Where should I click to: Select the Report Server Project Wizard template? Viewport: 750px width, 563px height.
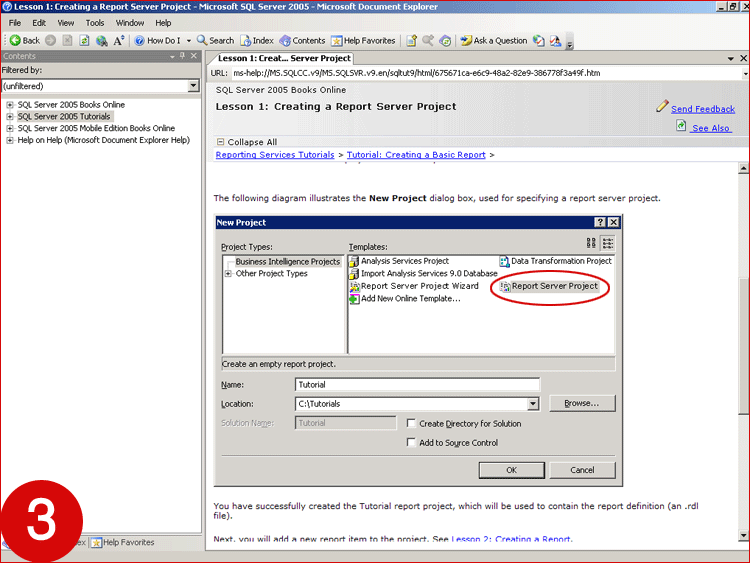(414, 286)
